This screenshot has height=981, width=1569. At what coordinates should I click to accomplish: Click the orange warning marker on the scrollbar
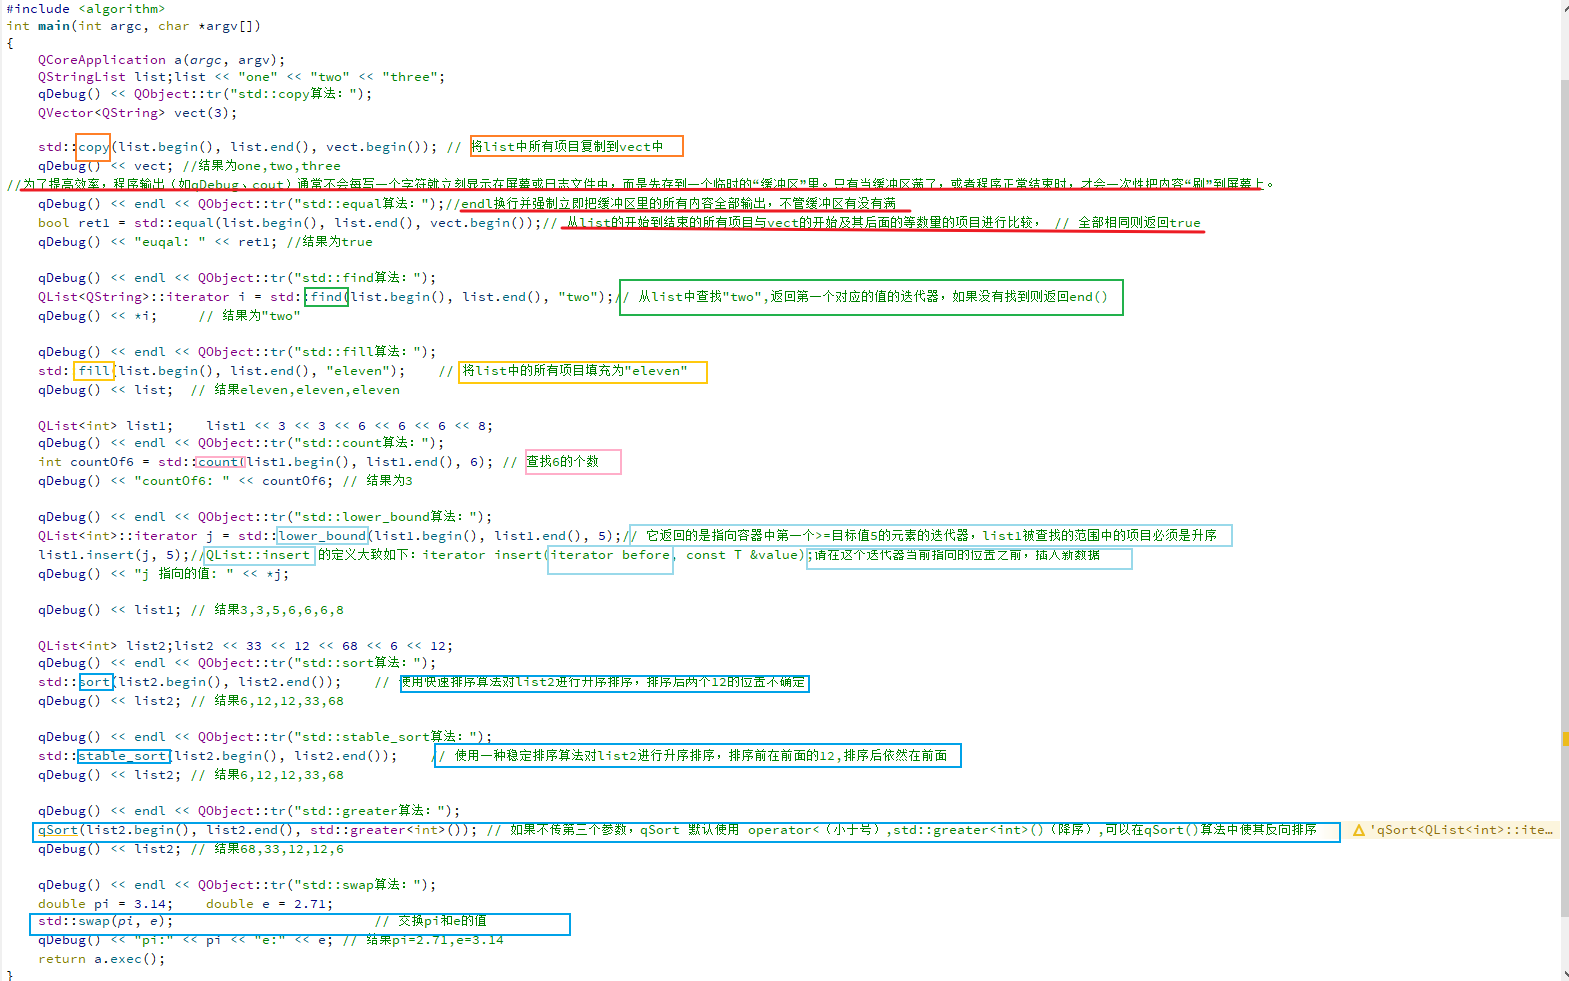pos(1564,739)
